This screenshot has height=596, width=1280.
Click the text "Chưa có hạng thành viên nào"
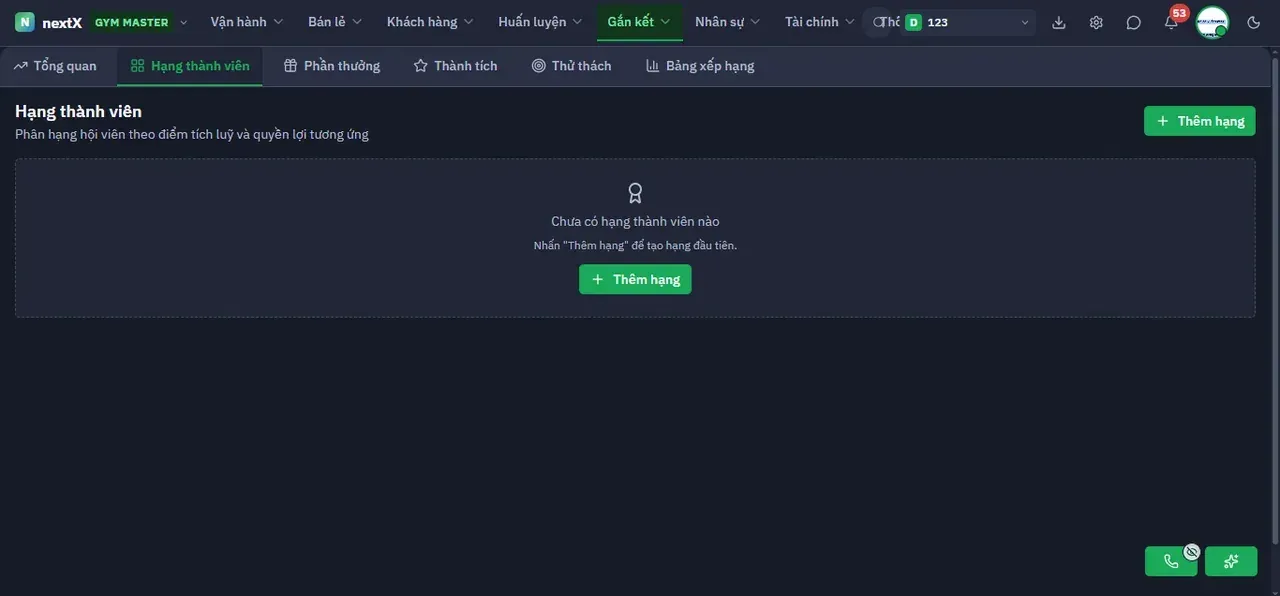635,221
